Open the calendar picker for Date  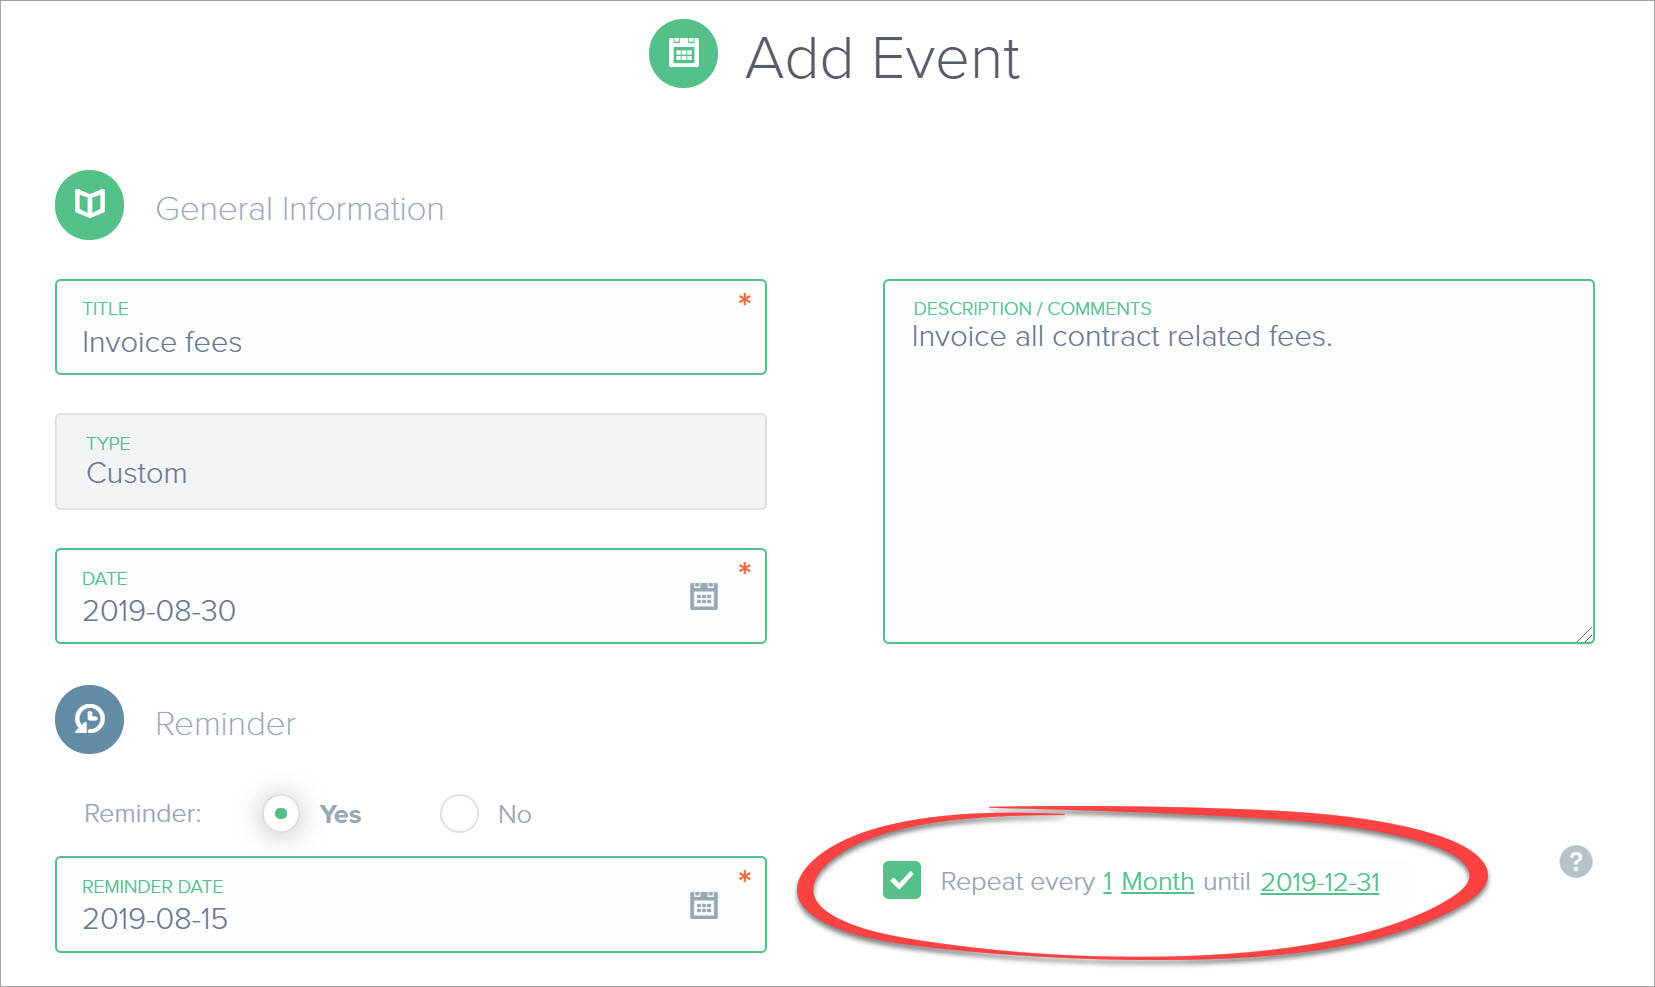tap(704, 596)
